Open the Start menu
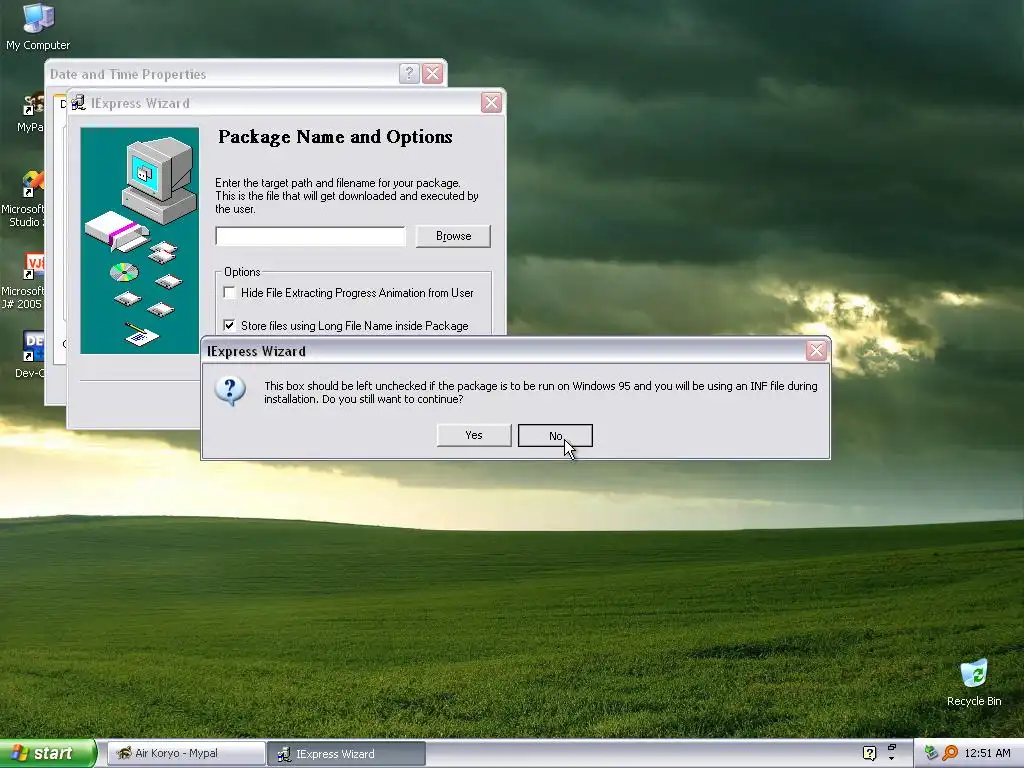Screen dimensions: 1024x768 48,753
